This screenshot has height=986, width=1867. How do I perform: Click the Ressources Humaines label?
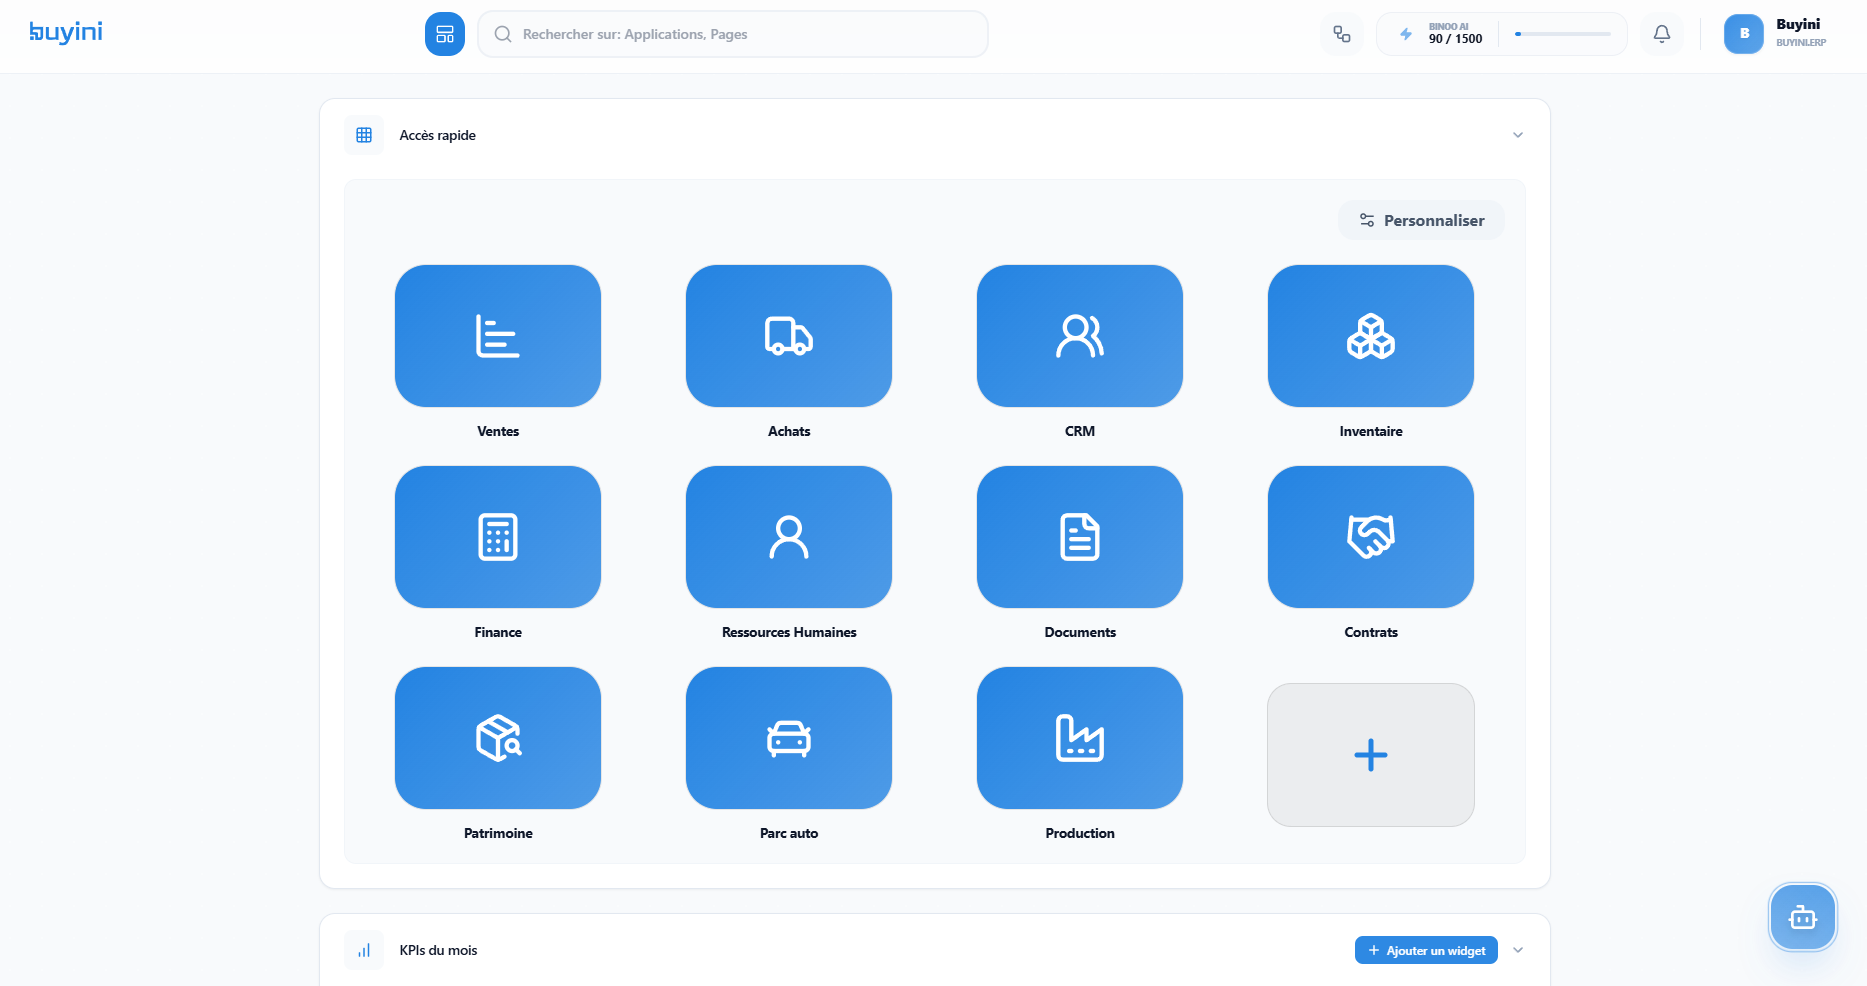[789, 632]
